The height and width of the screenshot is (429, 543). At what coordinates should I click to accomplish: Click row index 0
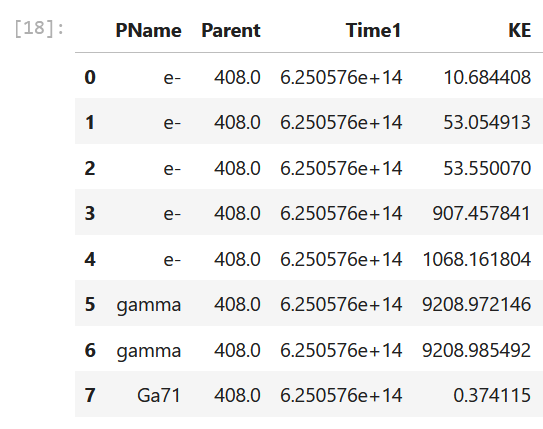click(x=90, y=77)
